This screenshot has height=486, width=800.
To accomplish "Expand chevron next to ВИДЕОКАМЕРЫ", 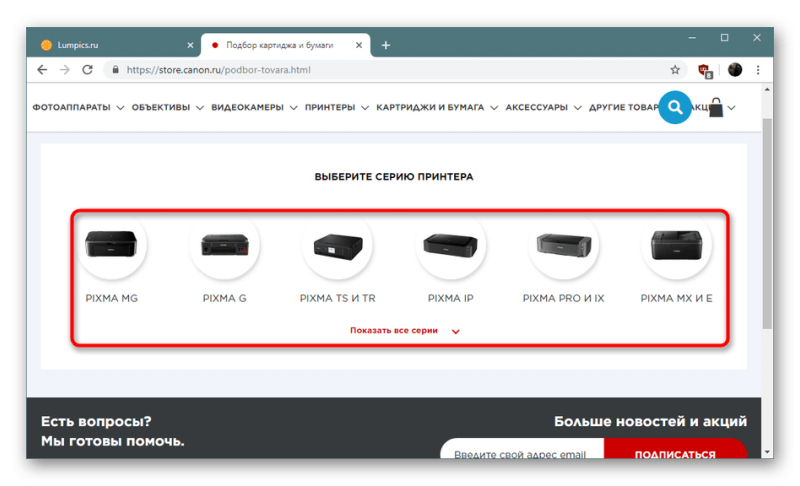I will (x=293, y=108).
